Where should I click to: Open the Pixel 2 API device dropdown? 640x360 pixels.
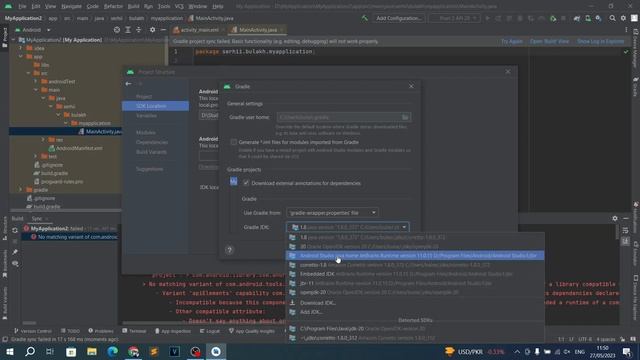pyautogui.click(x=454, y=18)
